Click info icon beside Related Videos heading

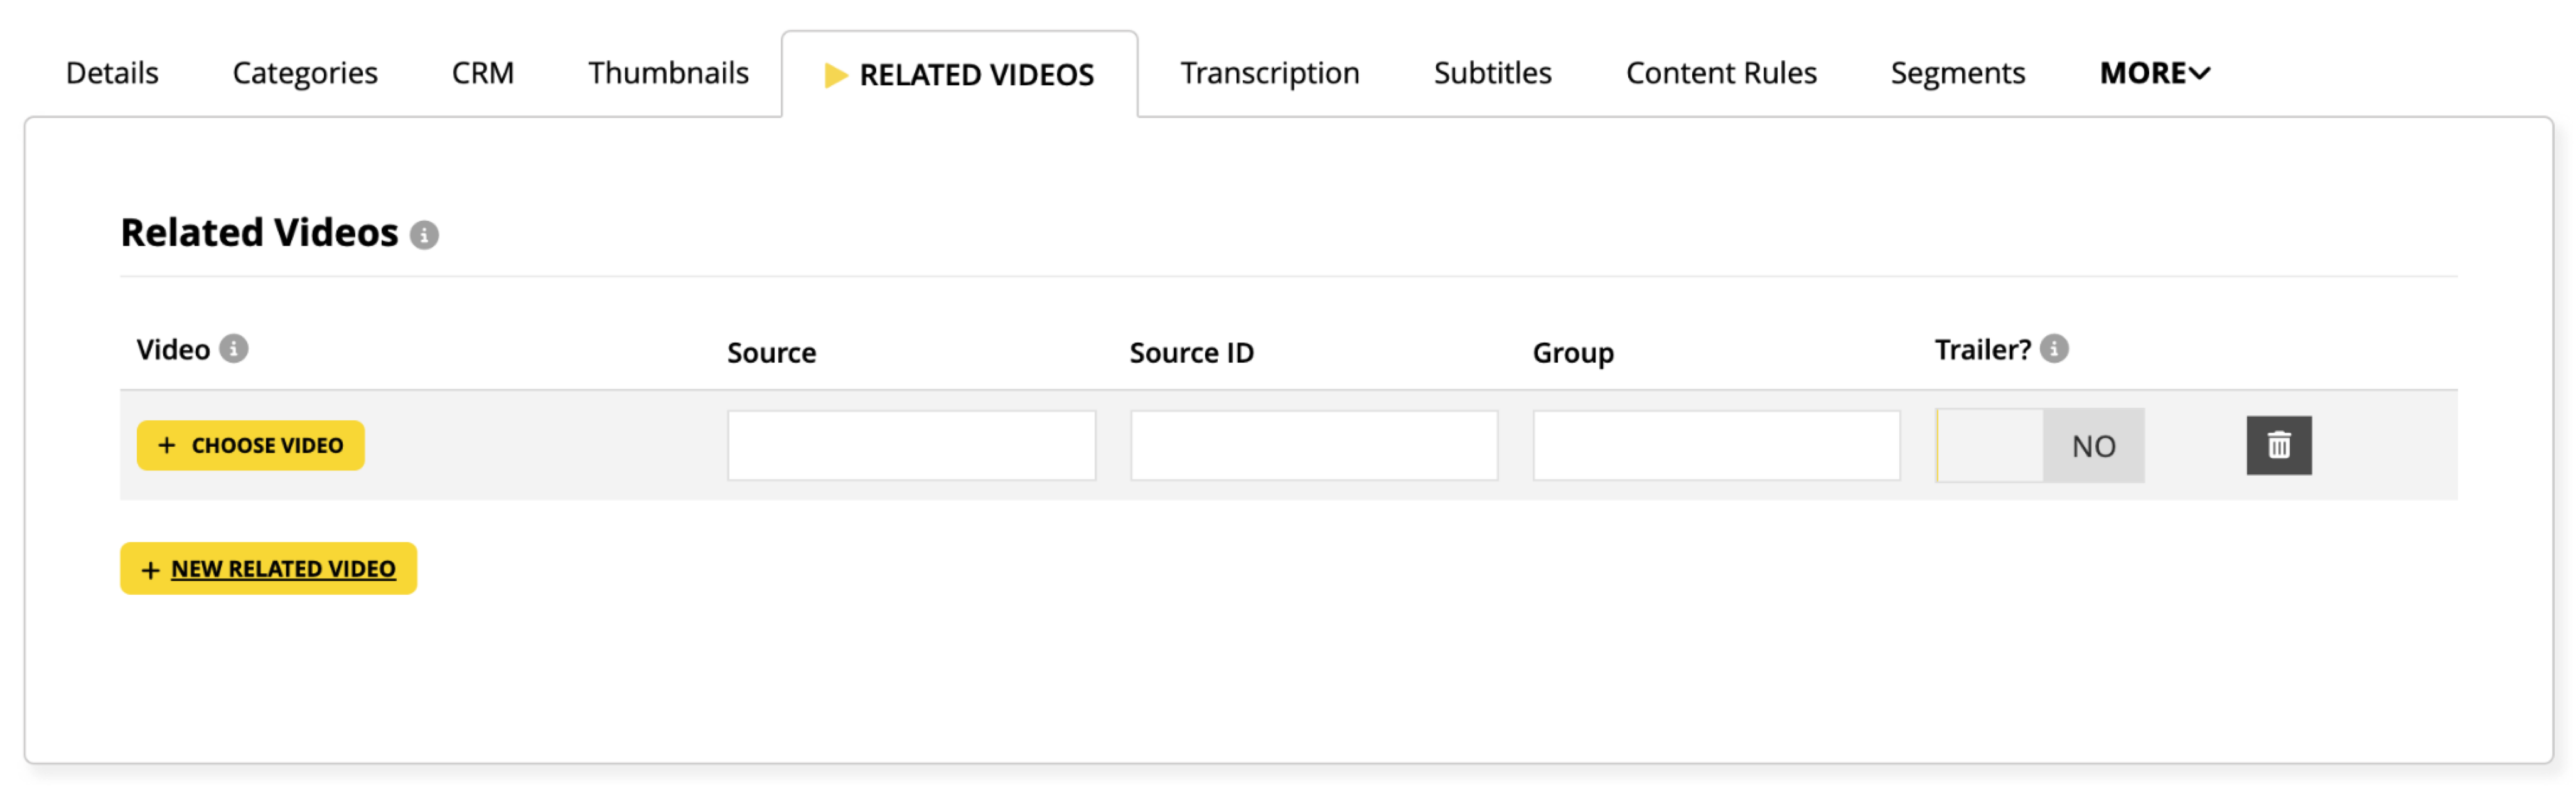[424, 235]
